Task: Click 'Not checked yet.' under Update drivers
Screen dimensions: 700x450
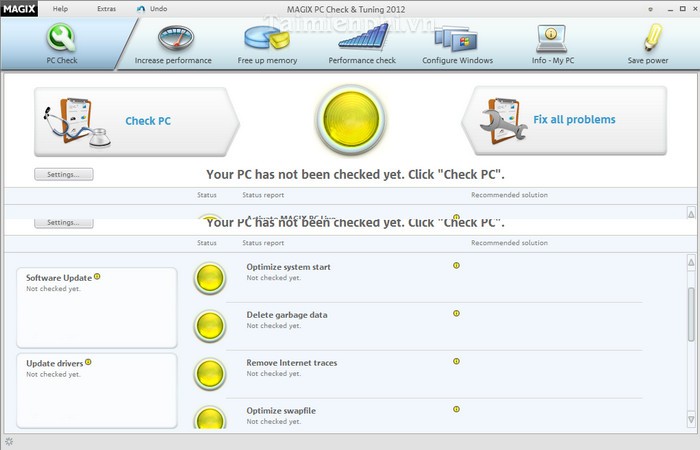Action: 53,375
